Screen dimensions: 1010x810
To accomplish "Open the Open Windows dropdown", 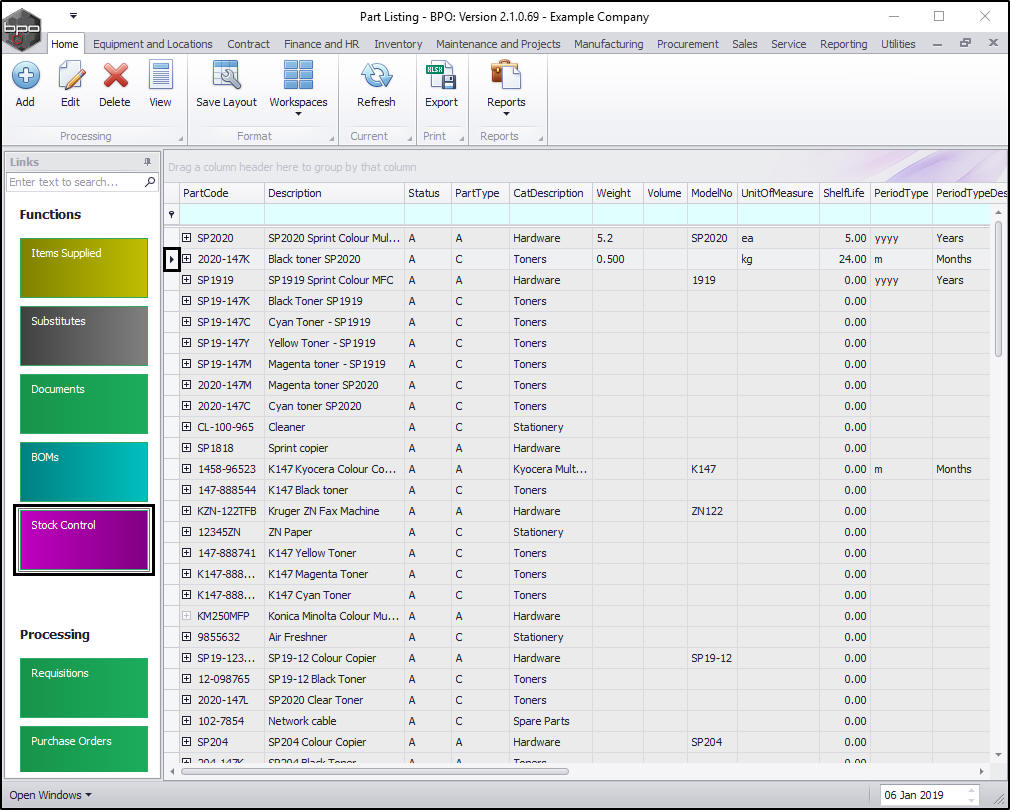I will click(50, 795).
